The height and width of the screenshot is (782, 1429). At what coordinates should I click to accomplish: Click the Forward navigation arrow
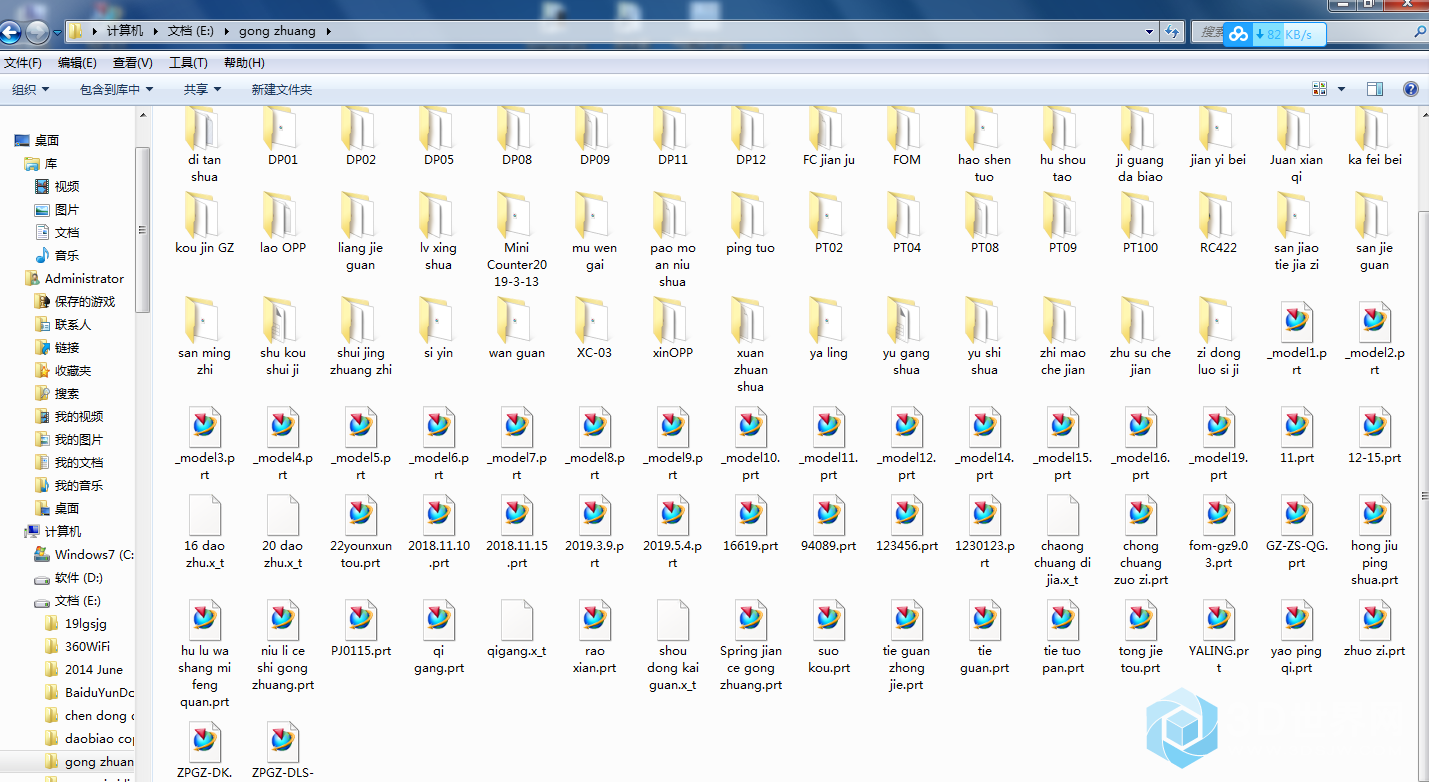click(37, 32)
